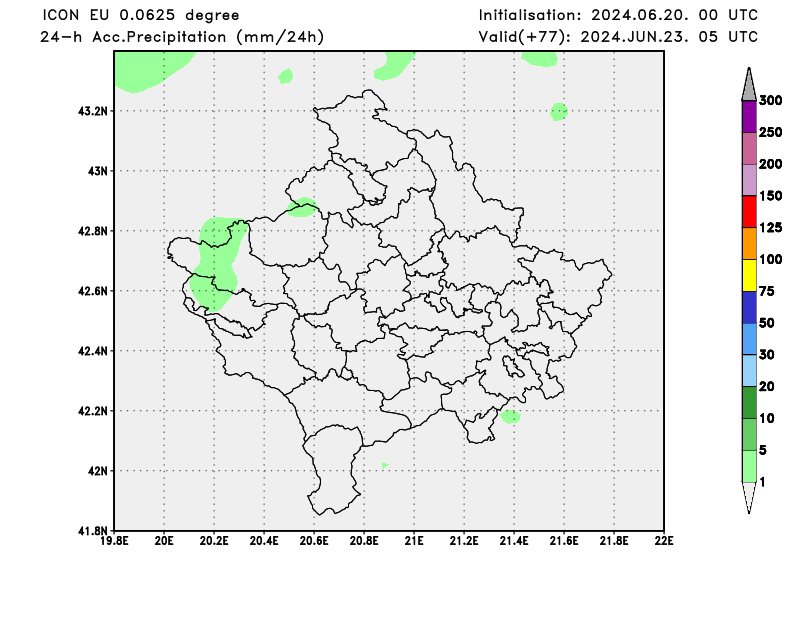Click the precipitation patch on the border near 20.6E
Image resolution: width=800 pixels, height=618 pixels.
pos(302,207)
